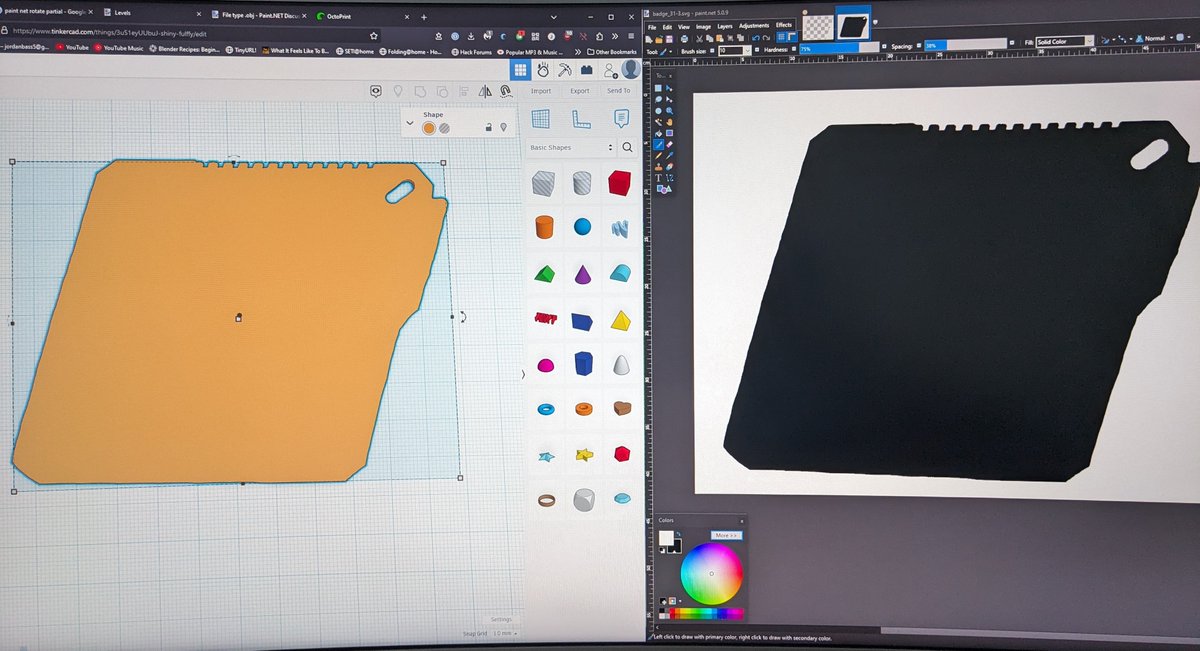This screenshot has width=1200, height=651.
Task: Click the paint.net Undo arrow
Action: [754, 37]
